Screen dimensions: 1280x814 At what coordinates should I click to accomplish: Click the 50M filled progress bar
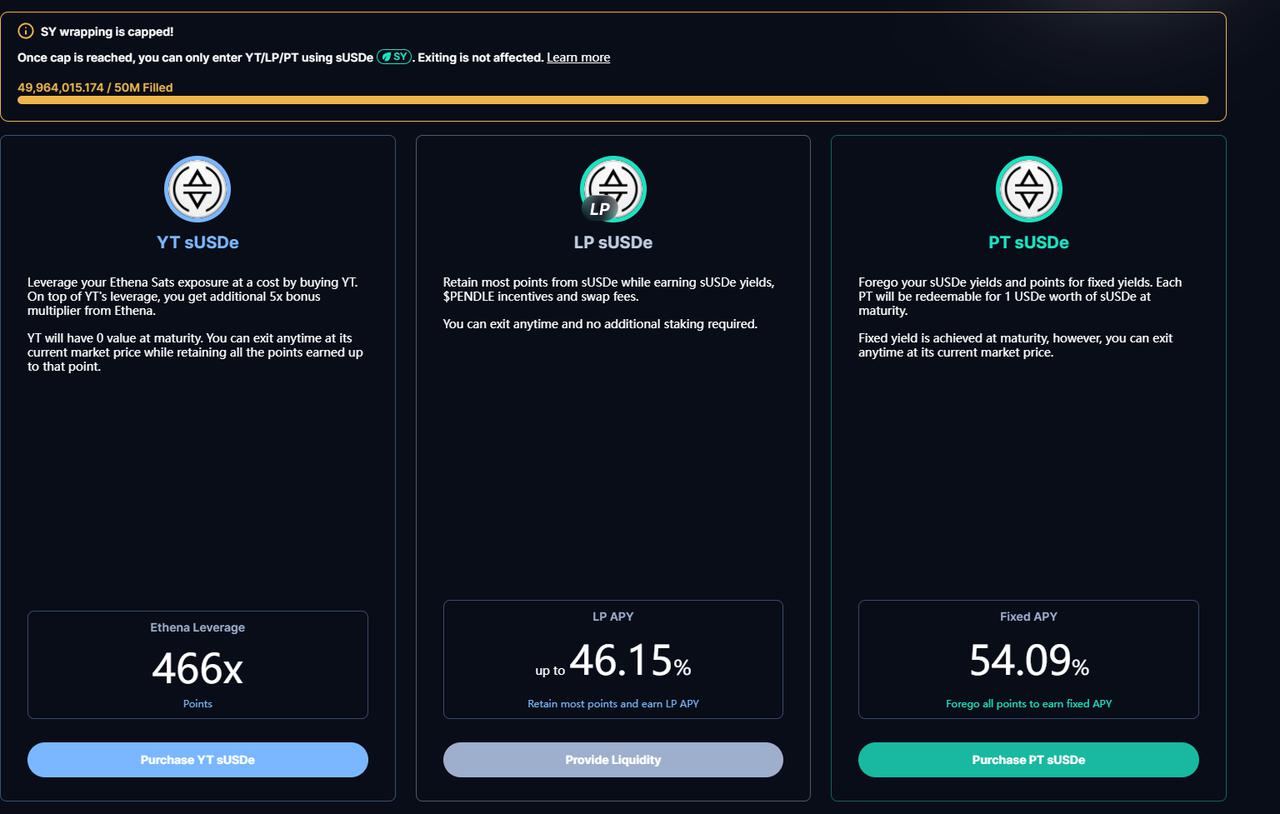pos(613,100)
